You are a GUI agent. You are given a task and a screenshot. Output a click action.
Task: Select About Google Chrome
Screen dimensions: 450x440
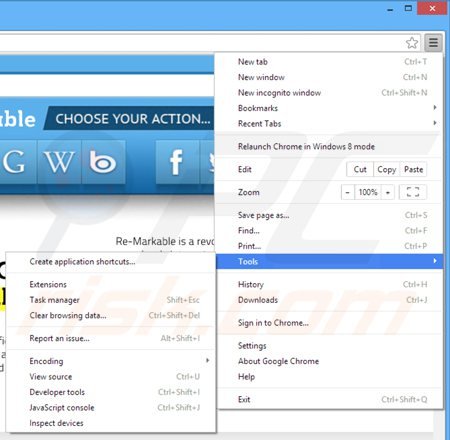pyautogui.click(x=329, y=361)
